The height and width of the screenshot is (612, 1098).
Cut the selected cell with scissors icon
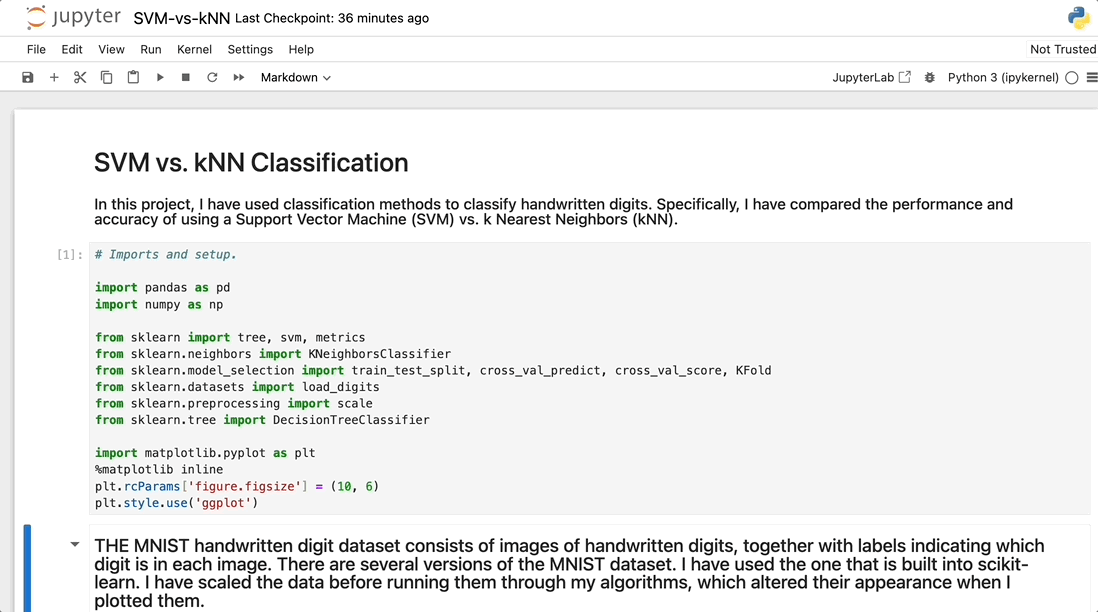pyautogui.click(x=80, y=78)
